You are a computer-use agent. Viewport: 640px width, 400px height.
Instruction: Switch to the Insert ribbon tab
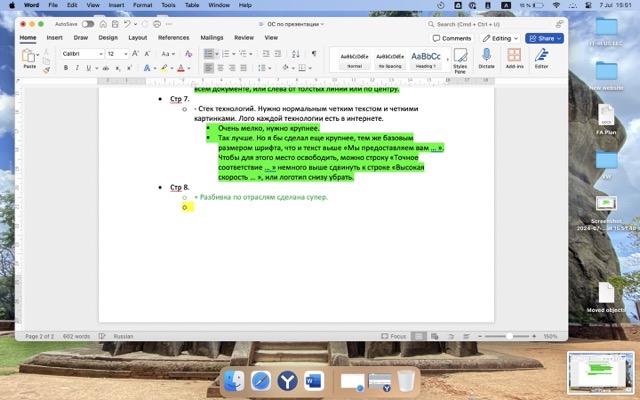tap(54, 37)
